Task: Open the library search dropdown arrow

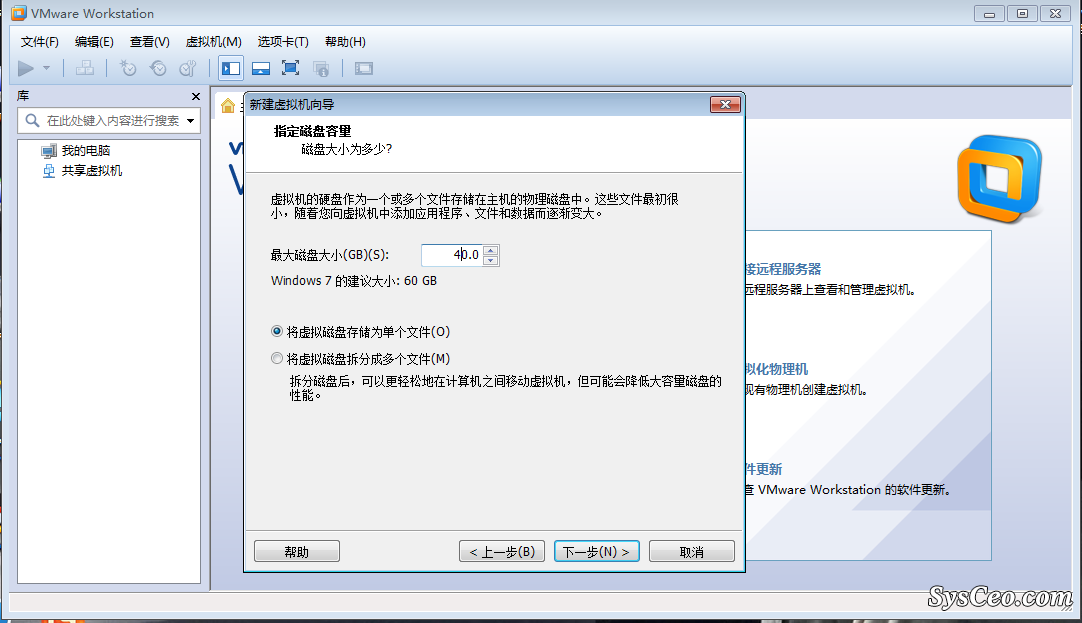Action: coord(190,121)
